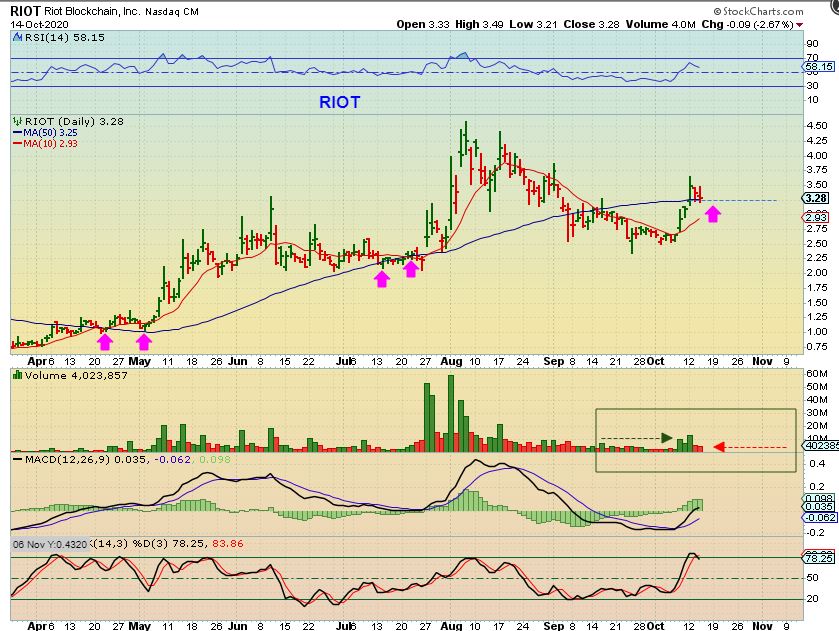Click the red down-triangle beside Chg value
The image size is (839, 631).
coord(799,25)
